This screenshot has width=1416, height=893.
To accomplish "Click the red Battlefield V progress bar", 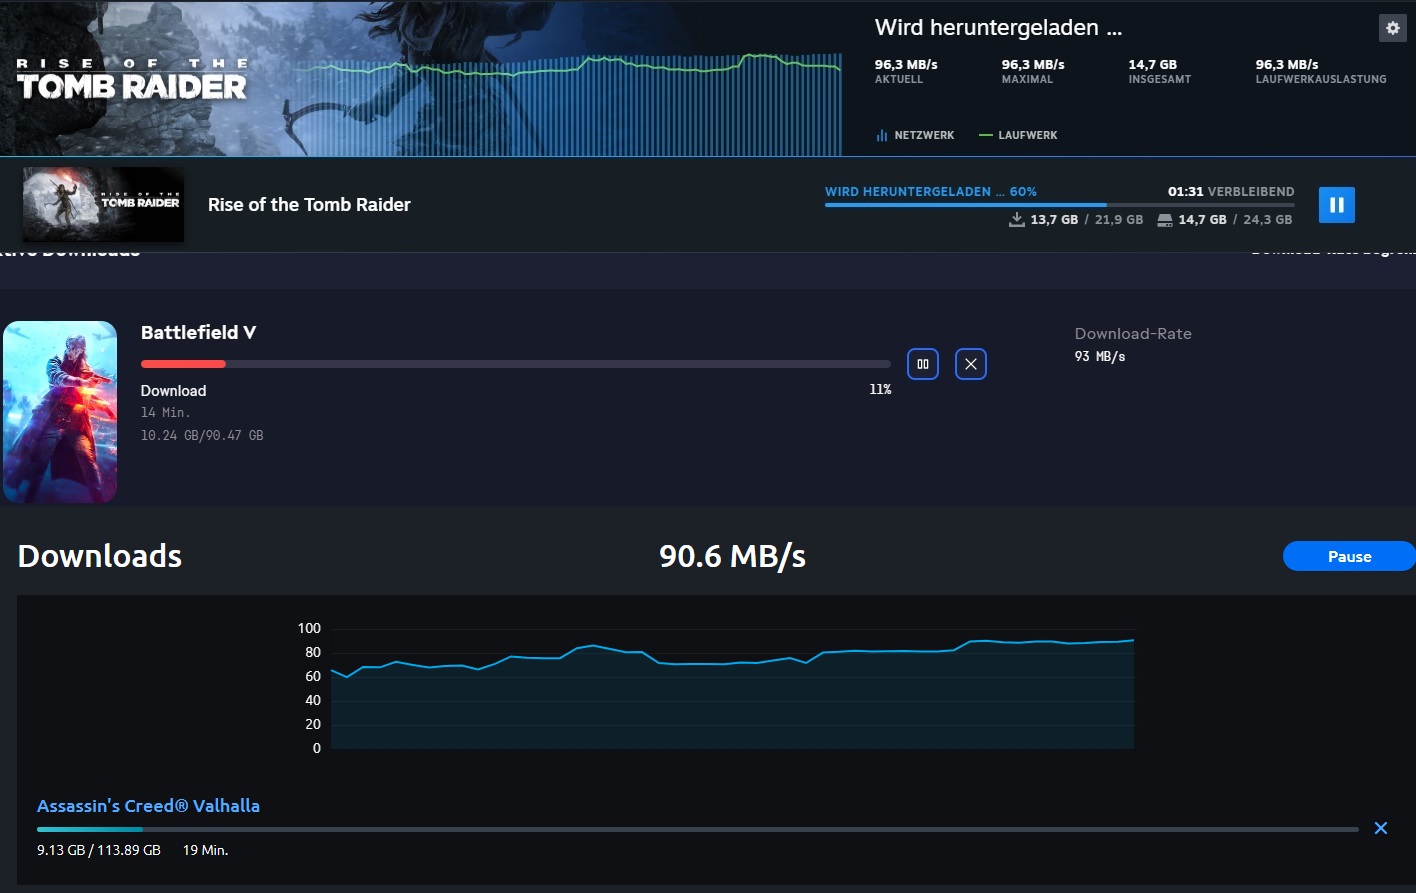I will click(x=515, y=364).
